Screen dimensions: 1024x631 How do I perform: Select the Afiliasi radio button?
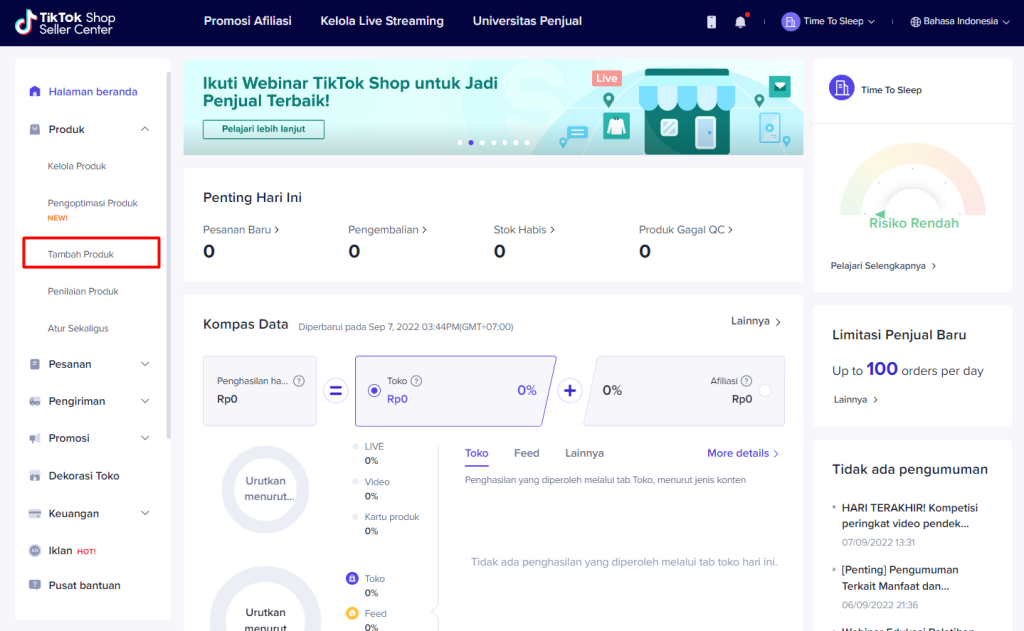coord(765,391)
